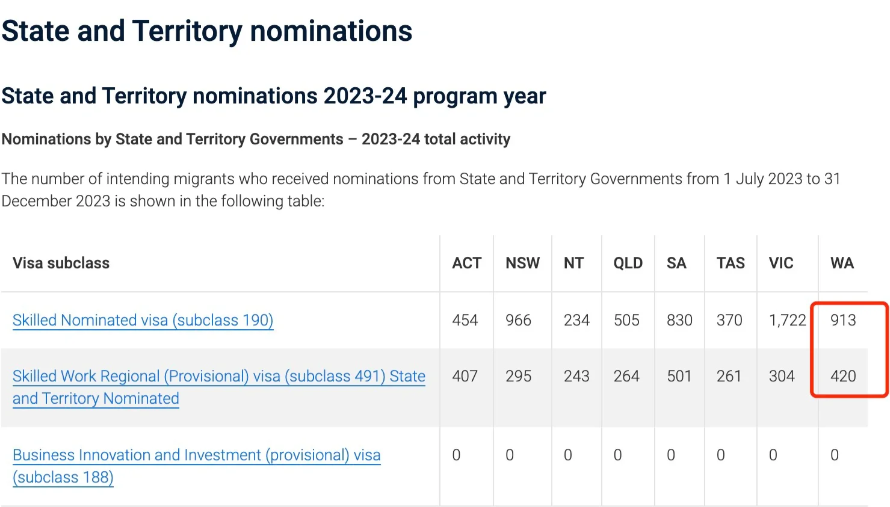Select the NT value 243 cell
Viewport: 890px width, 507px height.
click(x=577, y=376)
